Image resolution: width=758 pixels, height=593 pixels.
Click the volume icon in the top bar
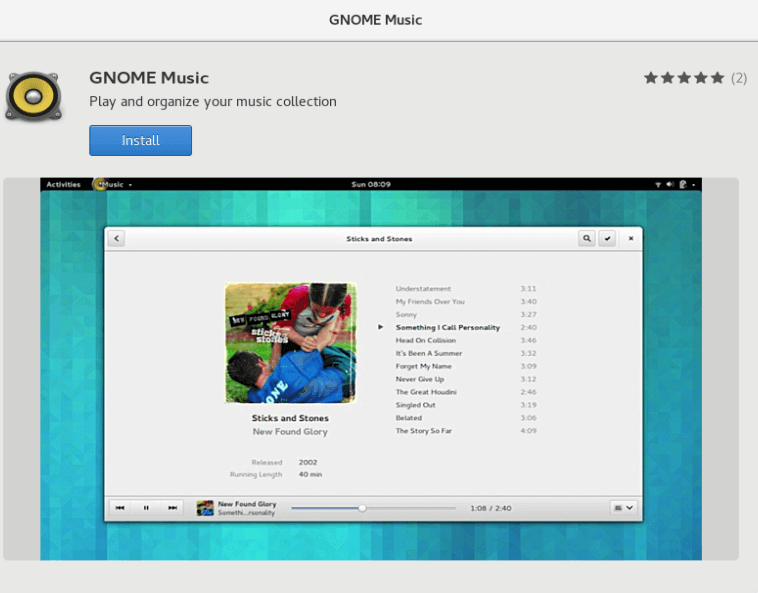[670, 185]
